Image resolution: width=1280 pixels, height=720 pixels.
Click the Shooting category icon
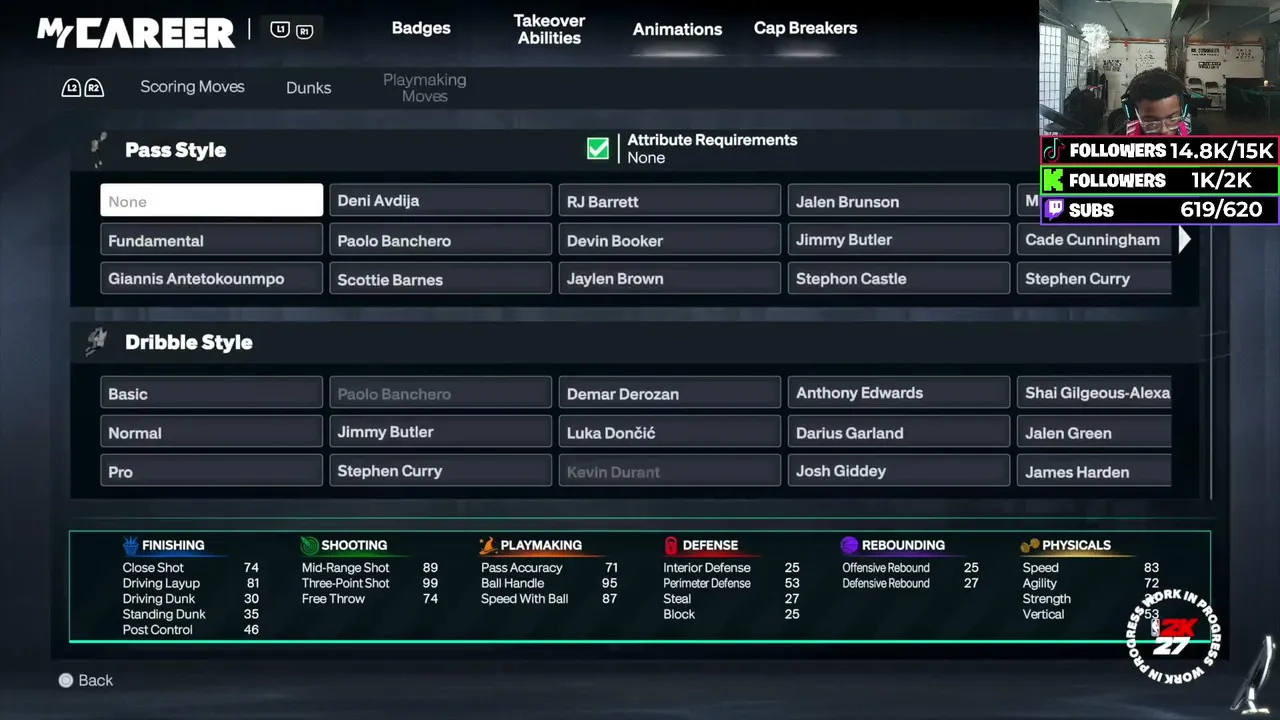[x=309, y=545]
